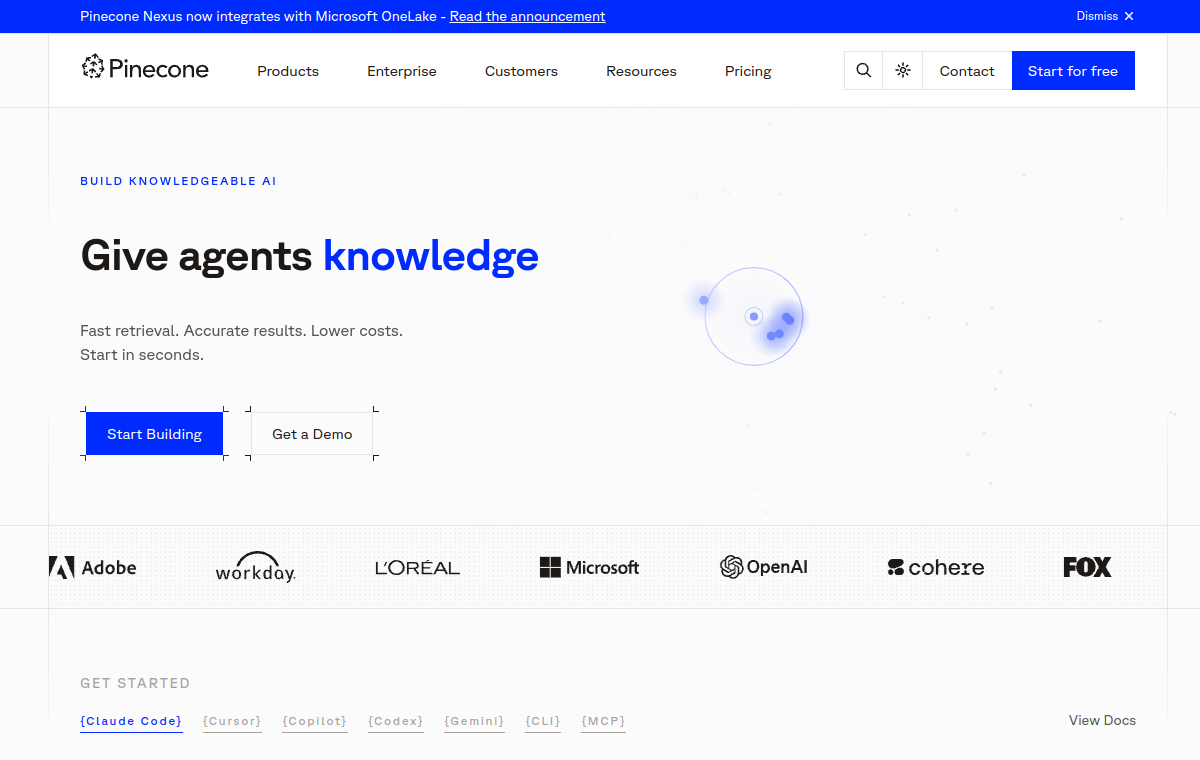This screenshot has width=1200, height=760.
Task: Toggle the light/dark theme sun icon
Action: click(903, 71)
